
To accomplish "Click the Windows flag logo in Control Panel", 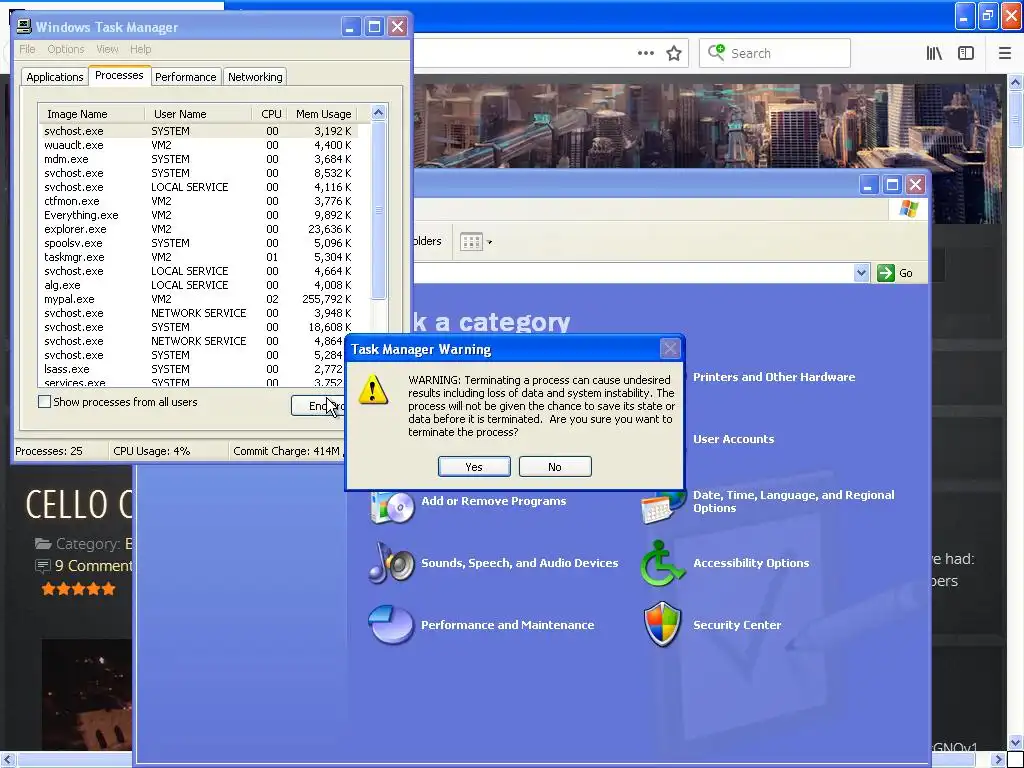I will point(908,209).
